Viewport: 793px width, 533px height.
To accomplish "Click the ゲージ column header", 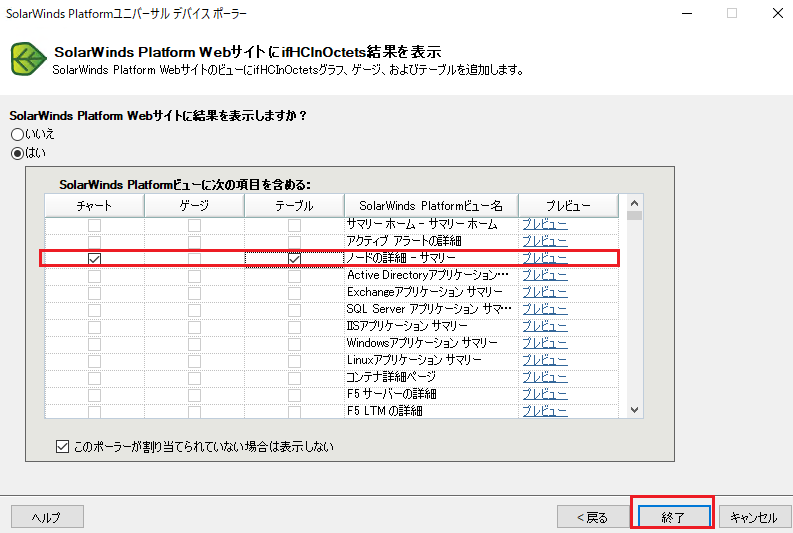I will tap(194, 206).
